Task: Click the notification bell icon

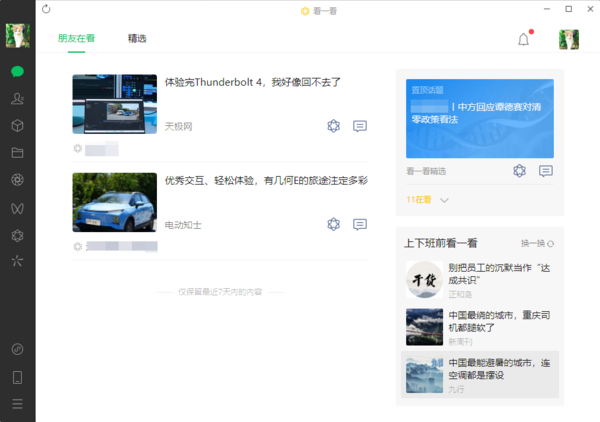Action: click(523, 40)
